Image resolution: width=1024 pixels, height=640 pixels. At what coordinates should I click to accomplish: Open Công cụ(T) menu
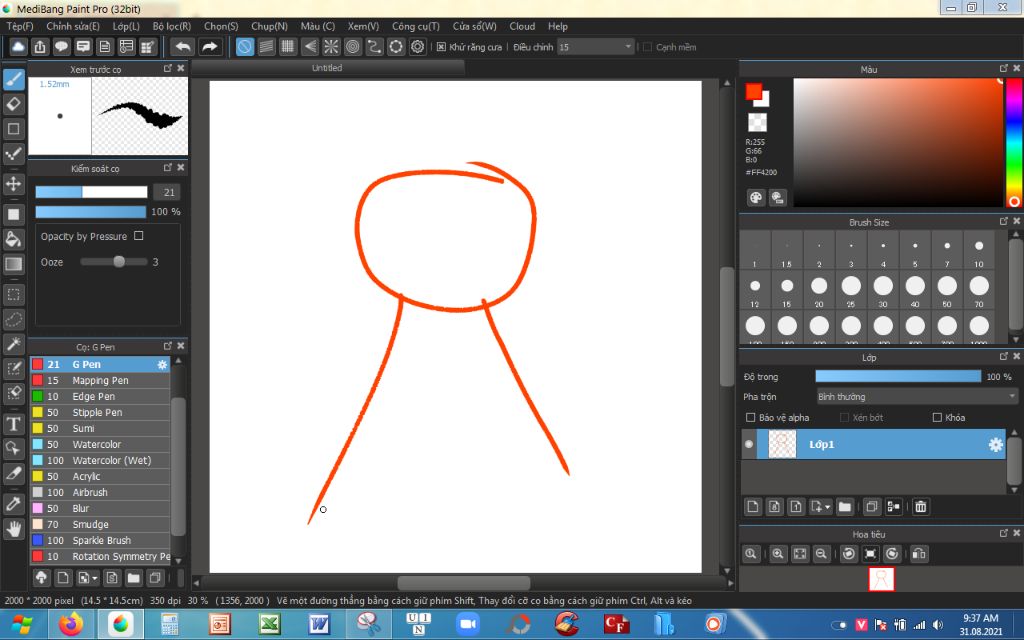tap(415, 26)
